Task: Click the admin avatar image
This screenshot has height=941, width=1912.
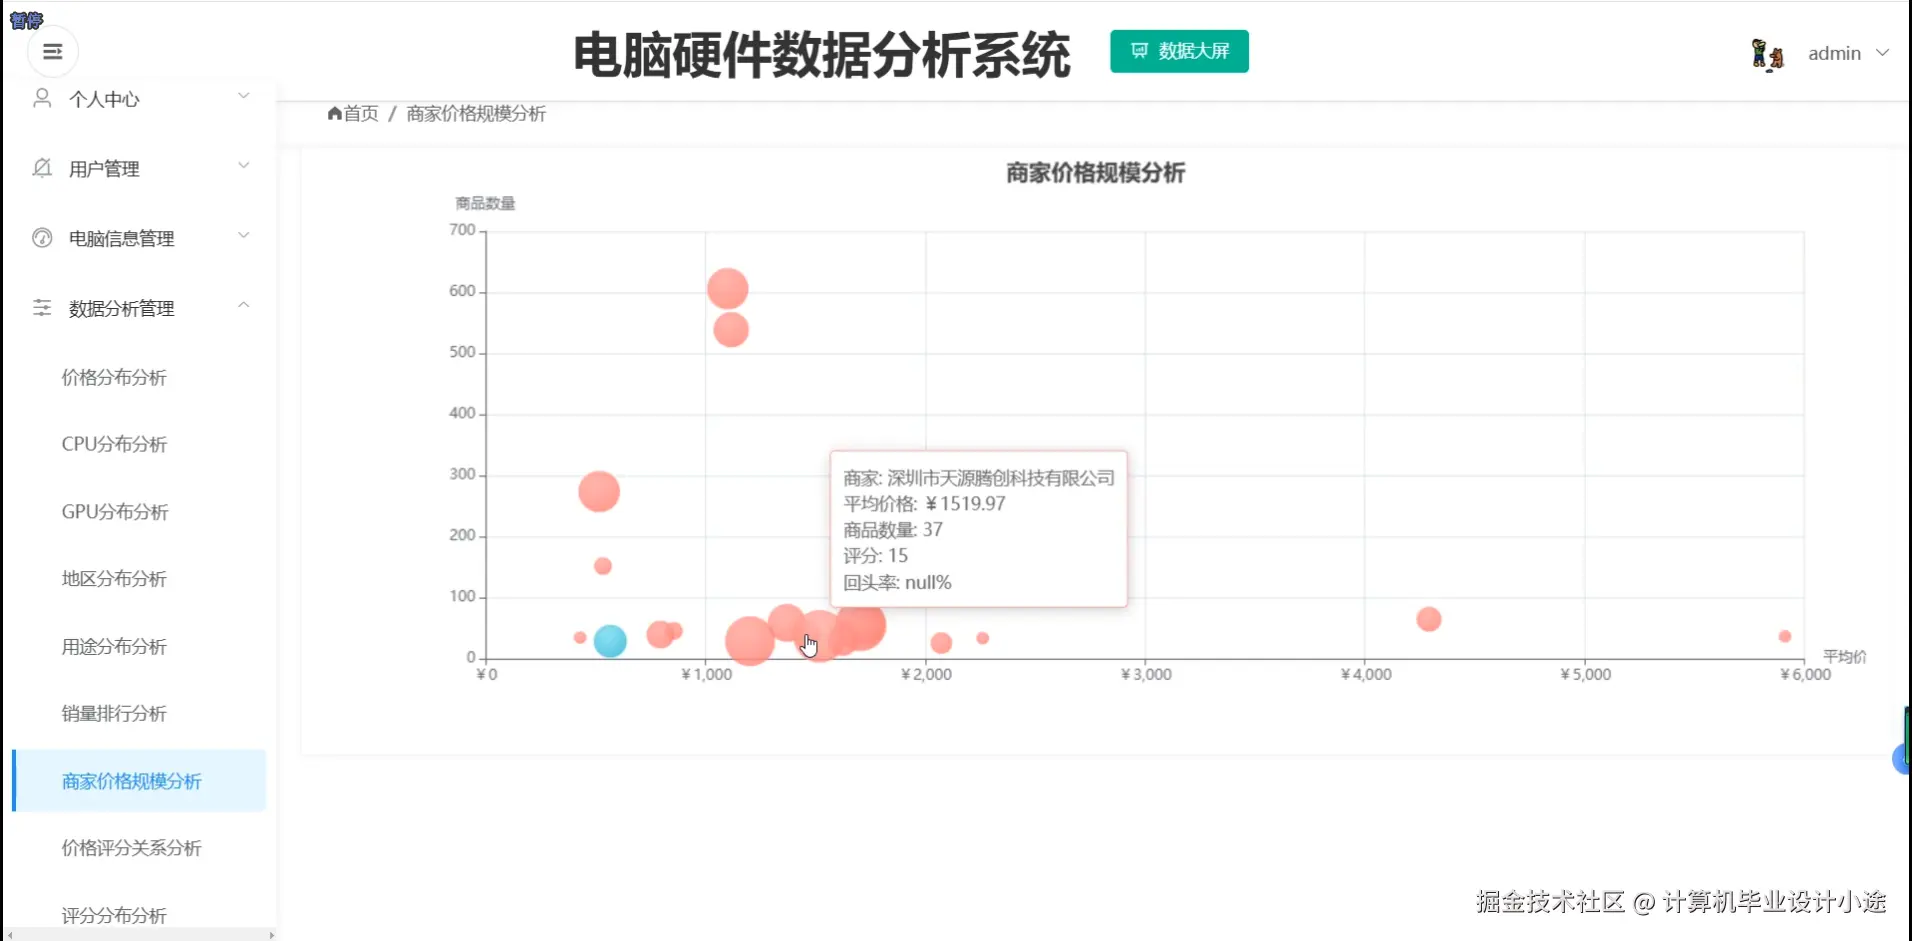Action: (x=1766, y=53)
